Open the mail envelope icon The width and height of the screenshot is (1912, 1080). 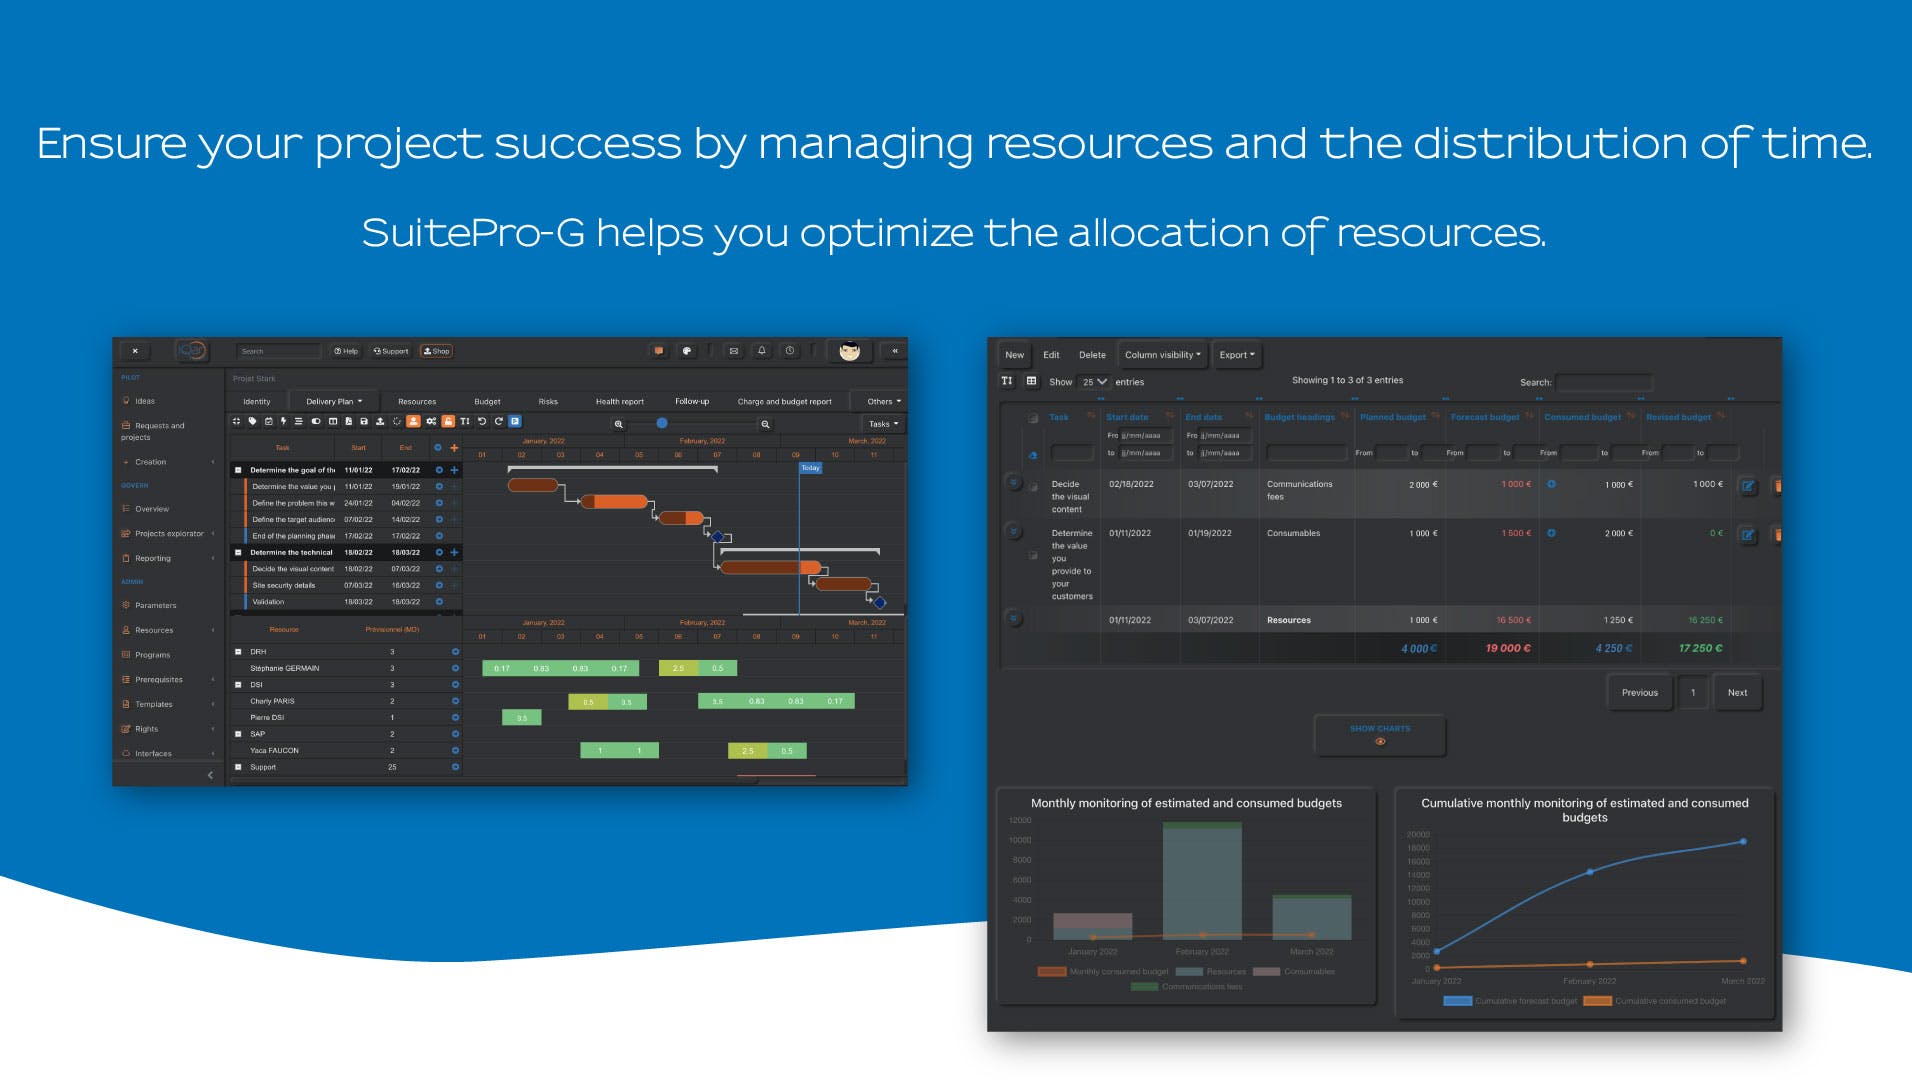pos(734,351)
